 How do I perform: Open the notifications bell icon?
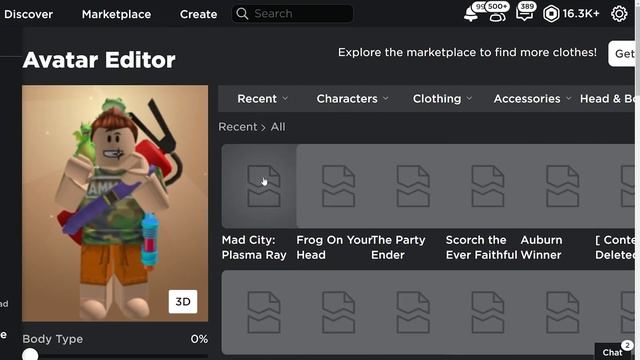point(471,15)
